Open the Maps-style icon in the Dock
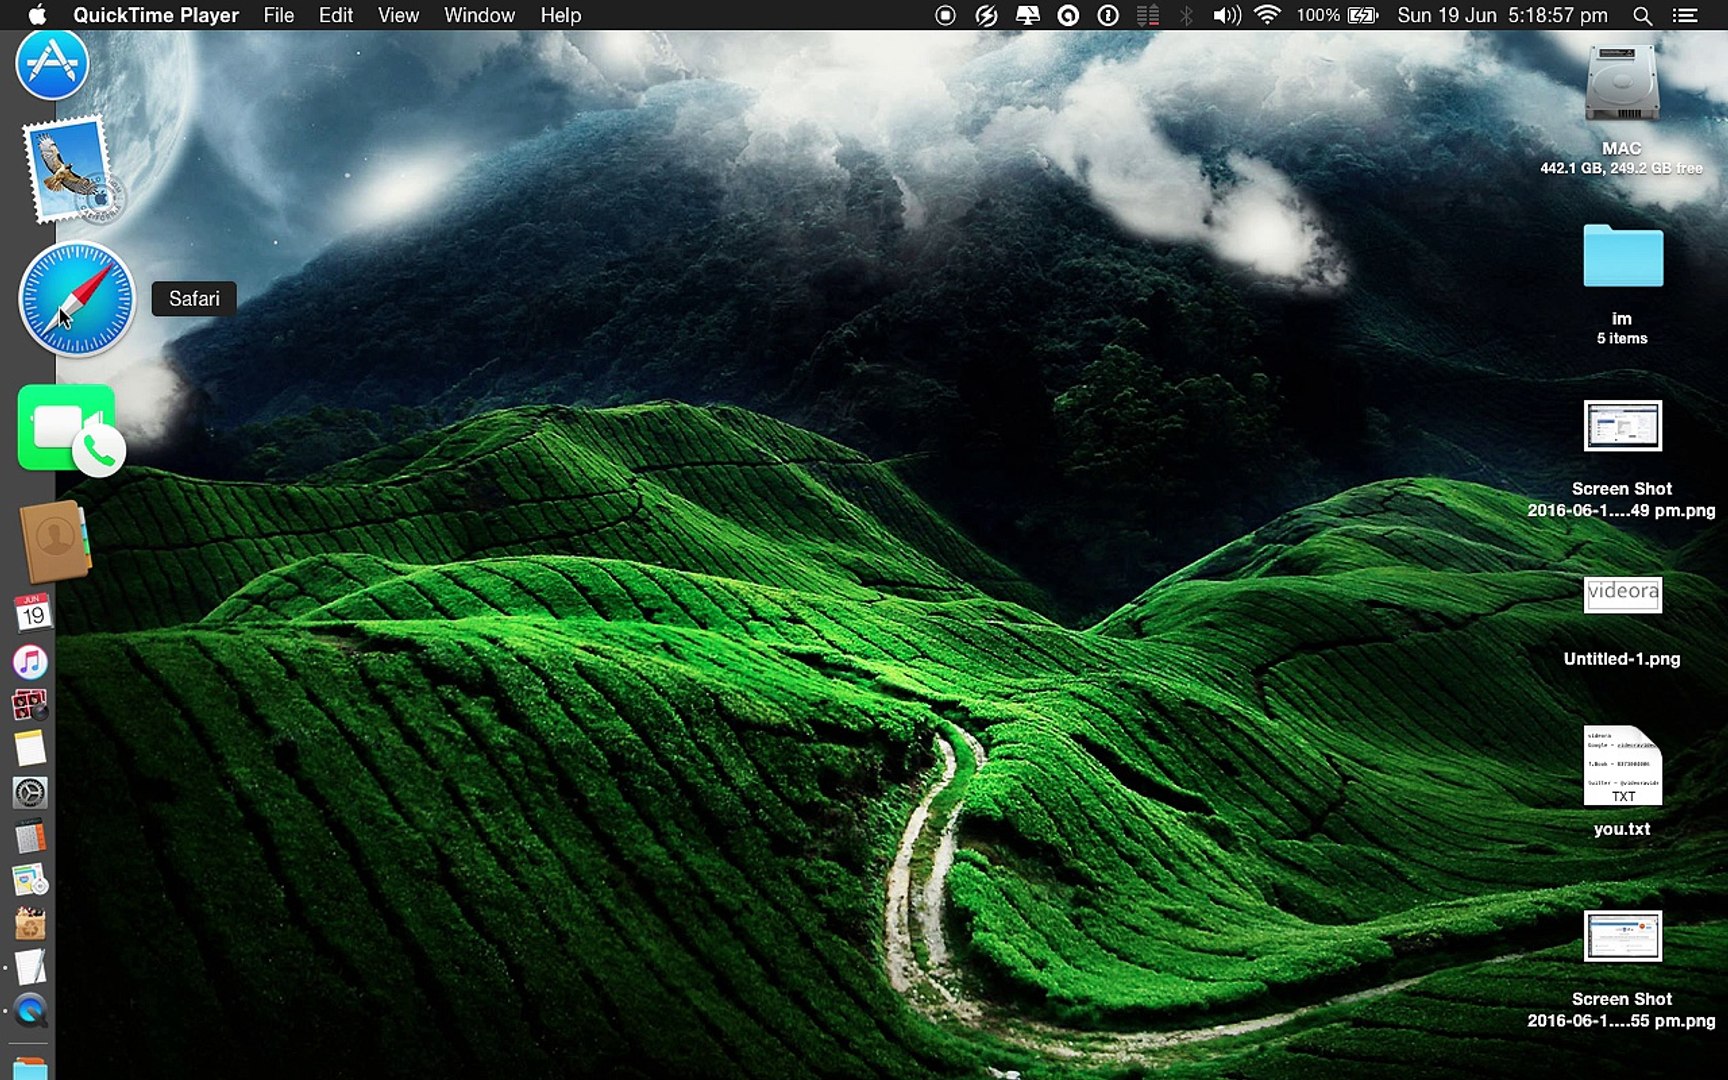 pos(30,880)
